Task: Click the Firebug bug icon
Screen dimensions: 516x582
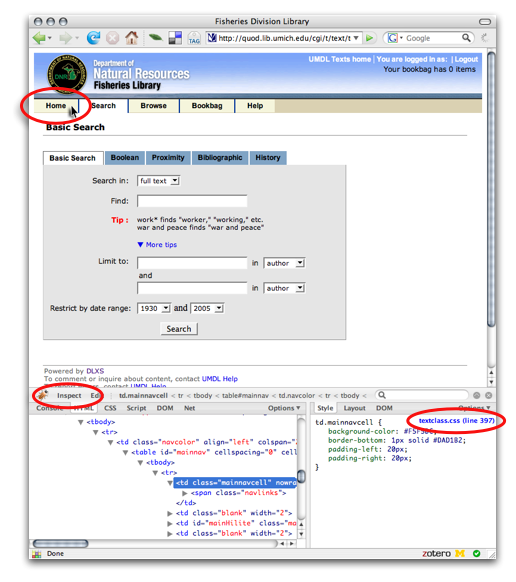Action: coord(43,395)
